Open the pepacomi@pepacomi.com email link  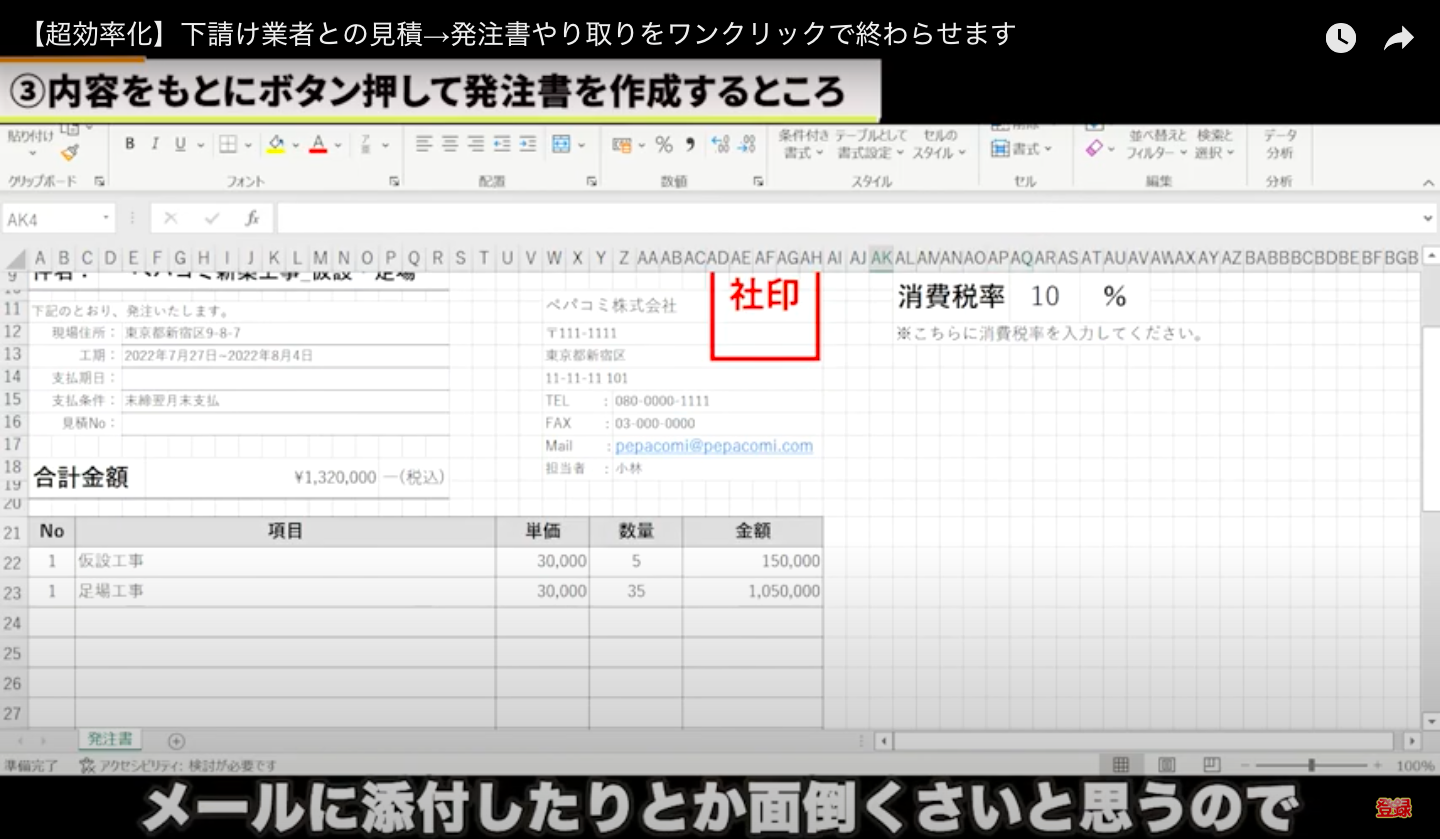(713, 446)
